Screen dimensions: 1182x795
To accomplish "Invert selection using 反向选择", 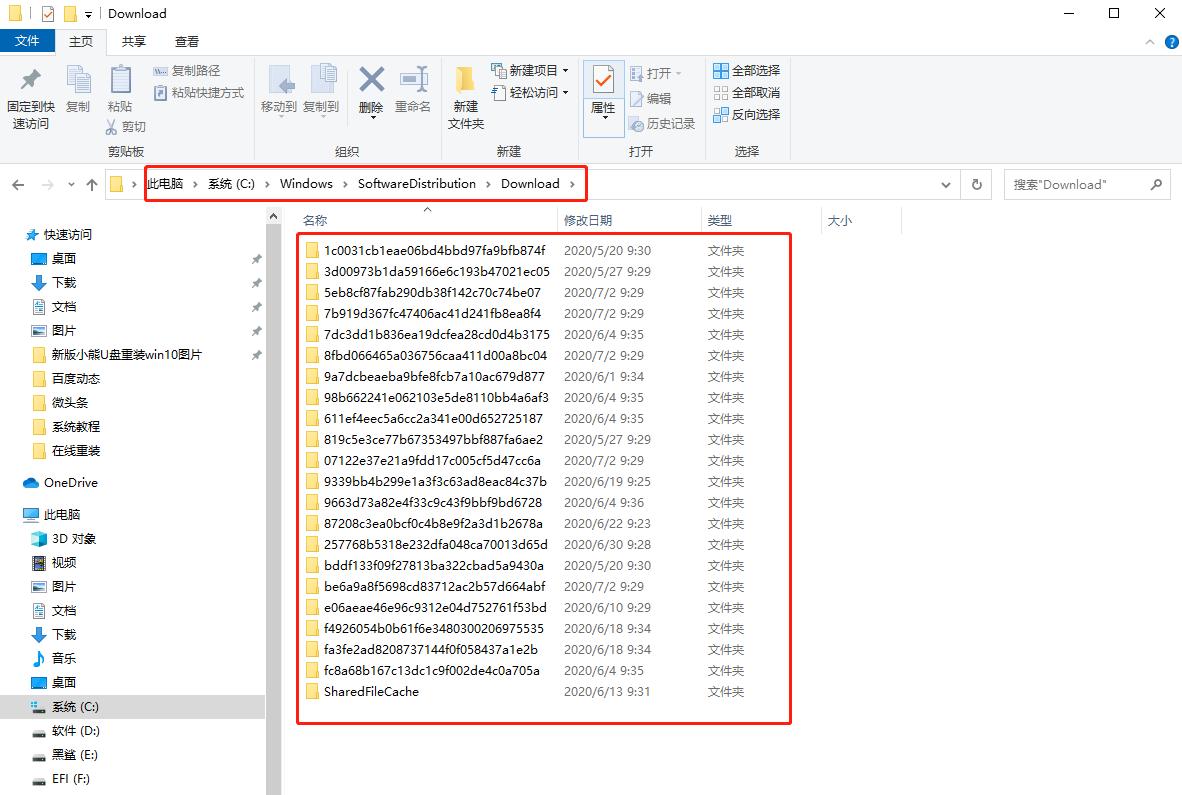I will click(745, 113).
